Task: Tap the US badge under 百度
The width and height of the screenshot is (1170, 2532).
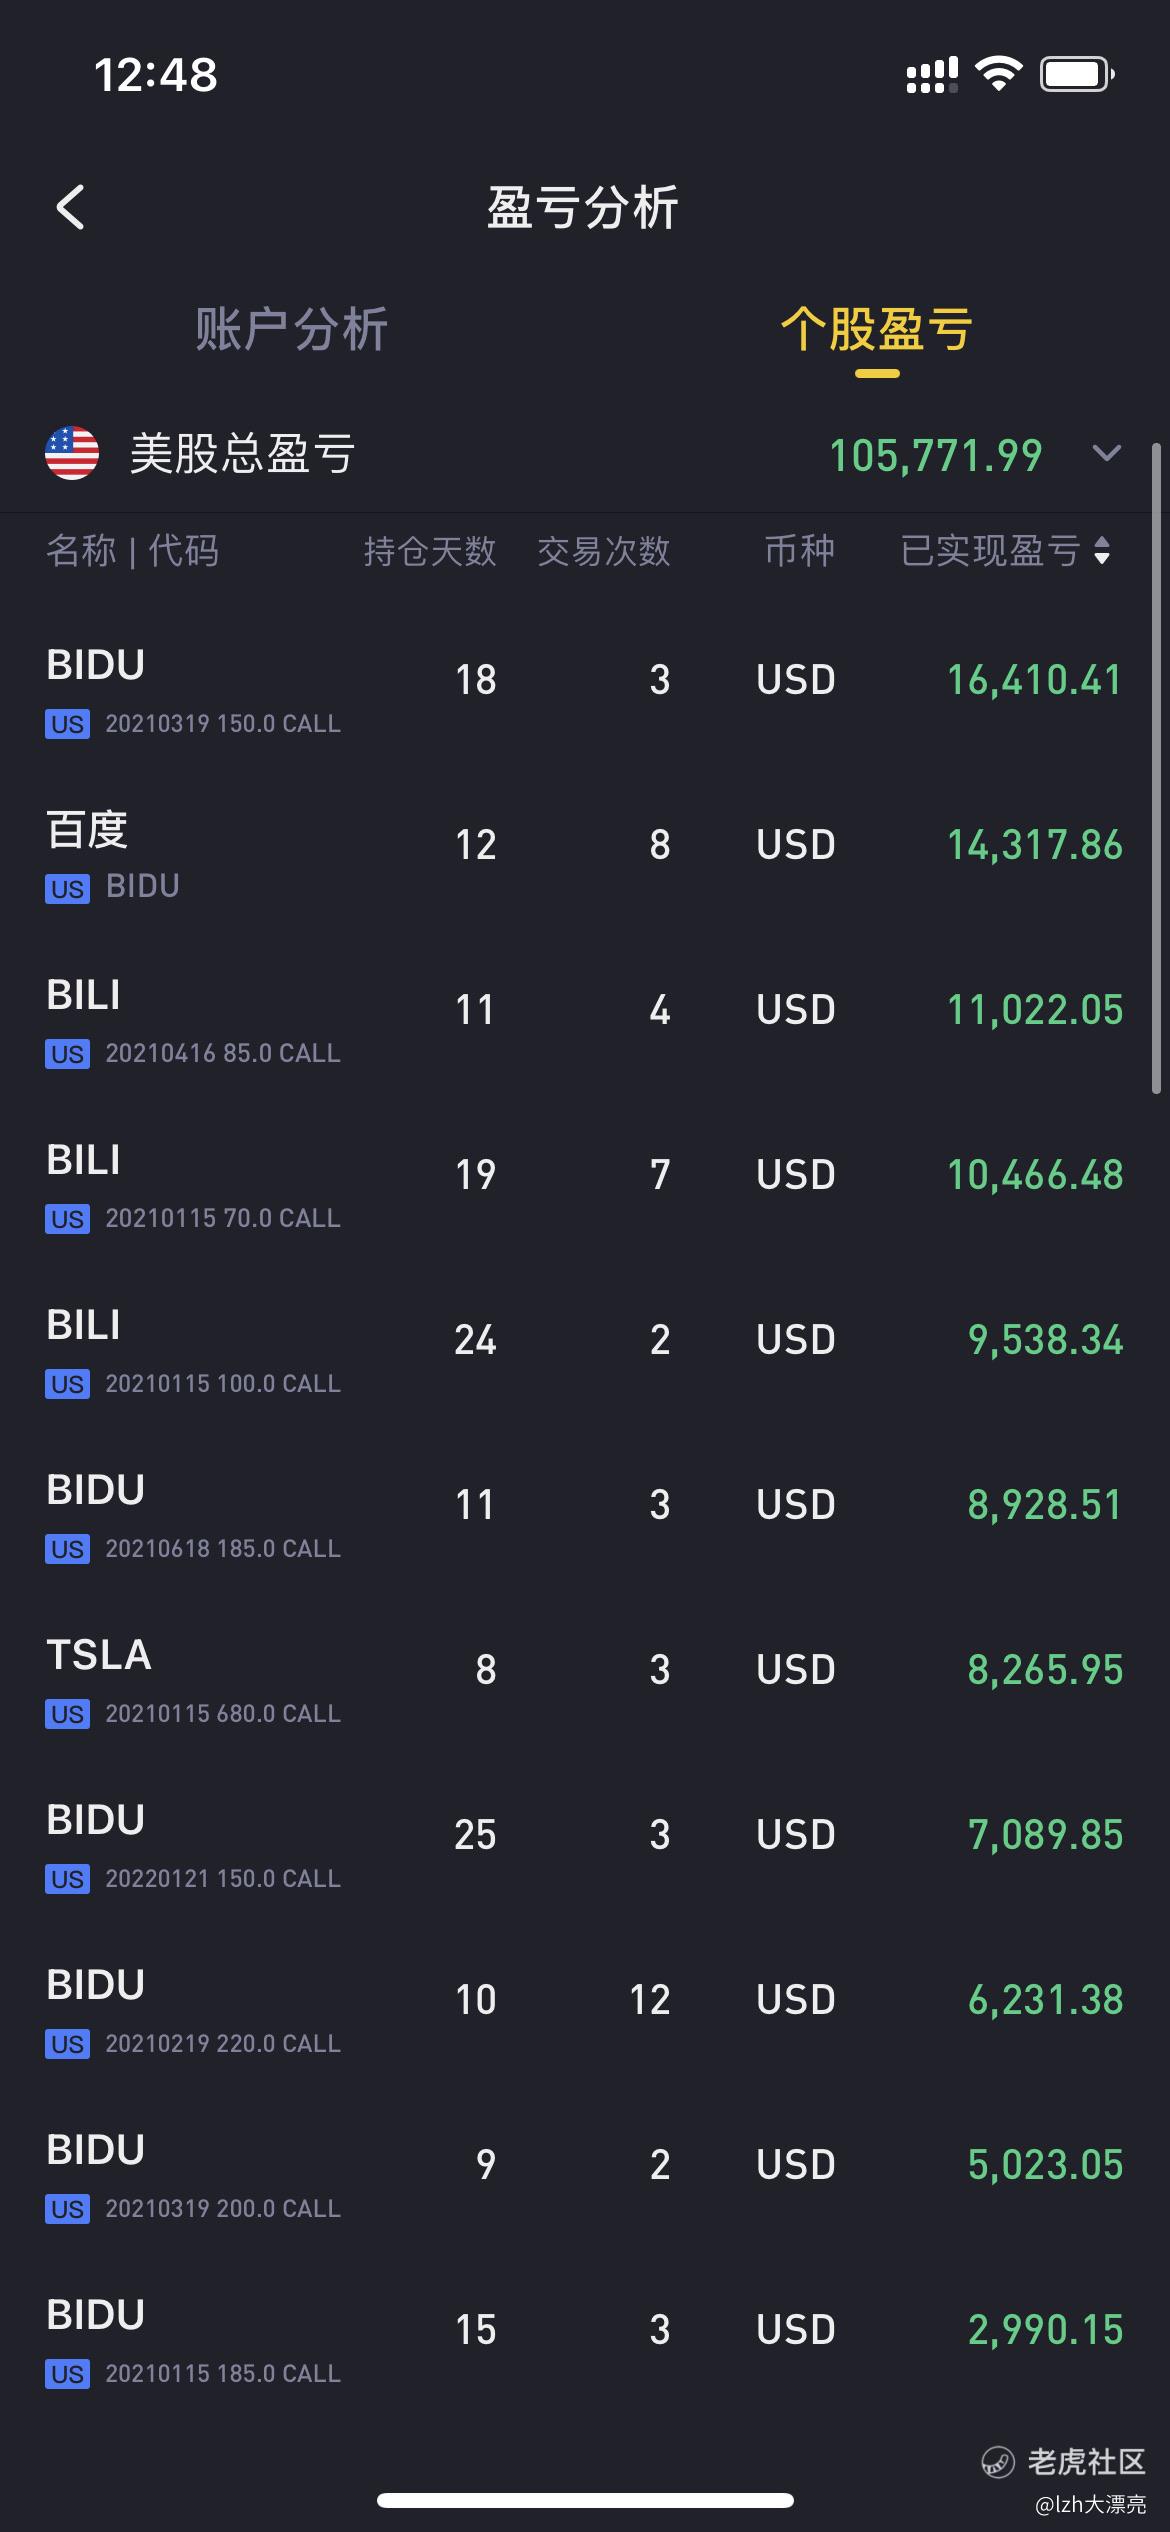Action: [x=67, y=889]
